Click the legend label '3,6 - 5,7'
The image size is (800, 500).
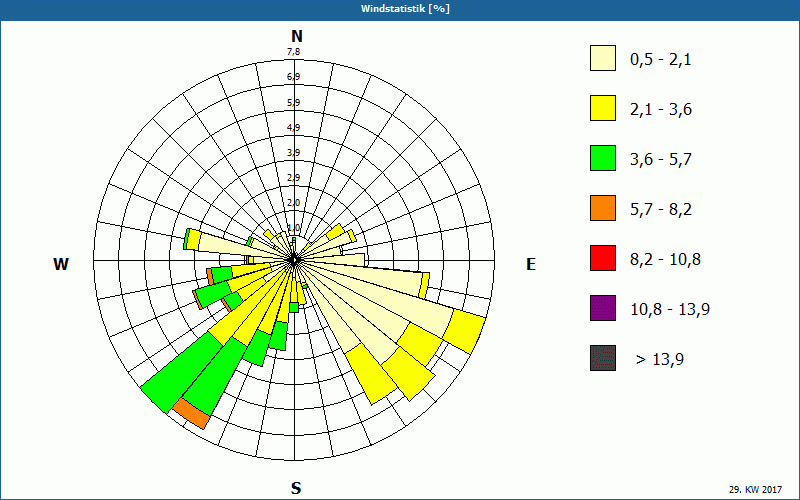(661, 160)
